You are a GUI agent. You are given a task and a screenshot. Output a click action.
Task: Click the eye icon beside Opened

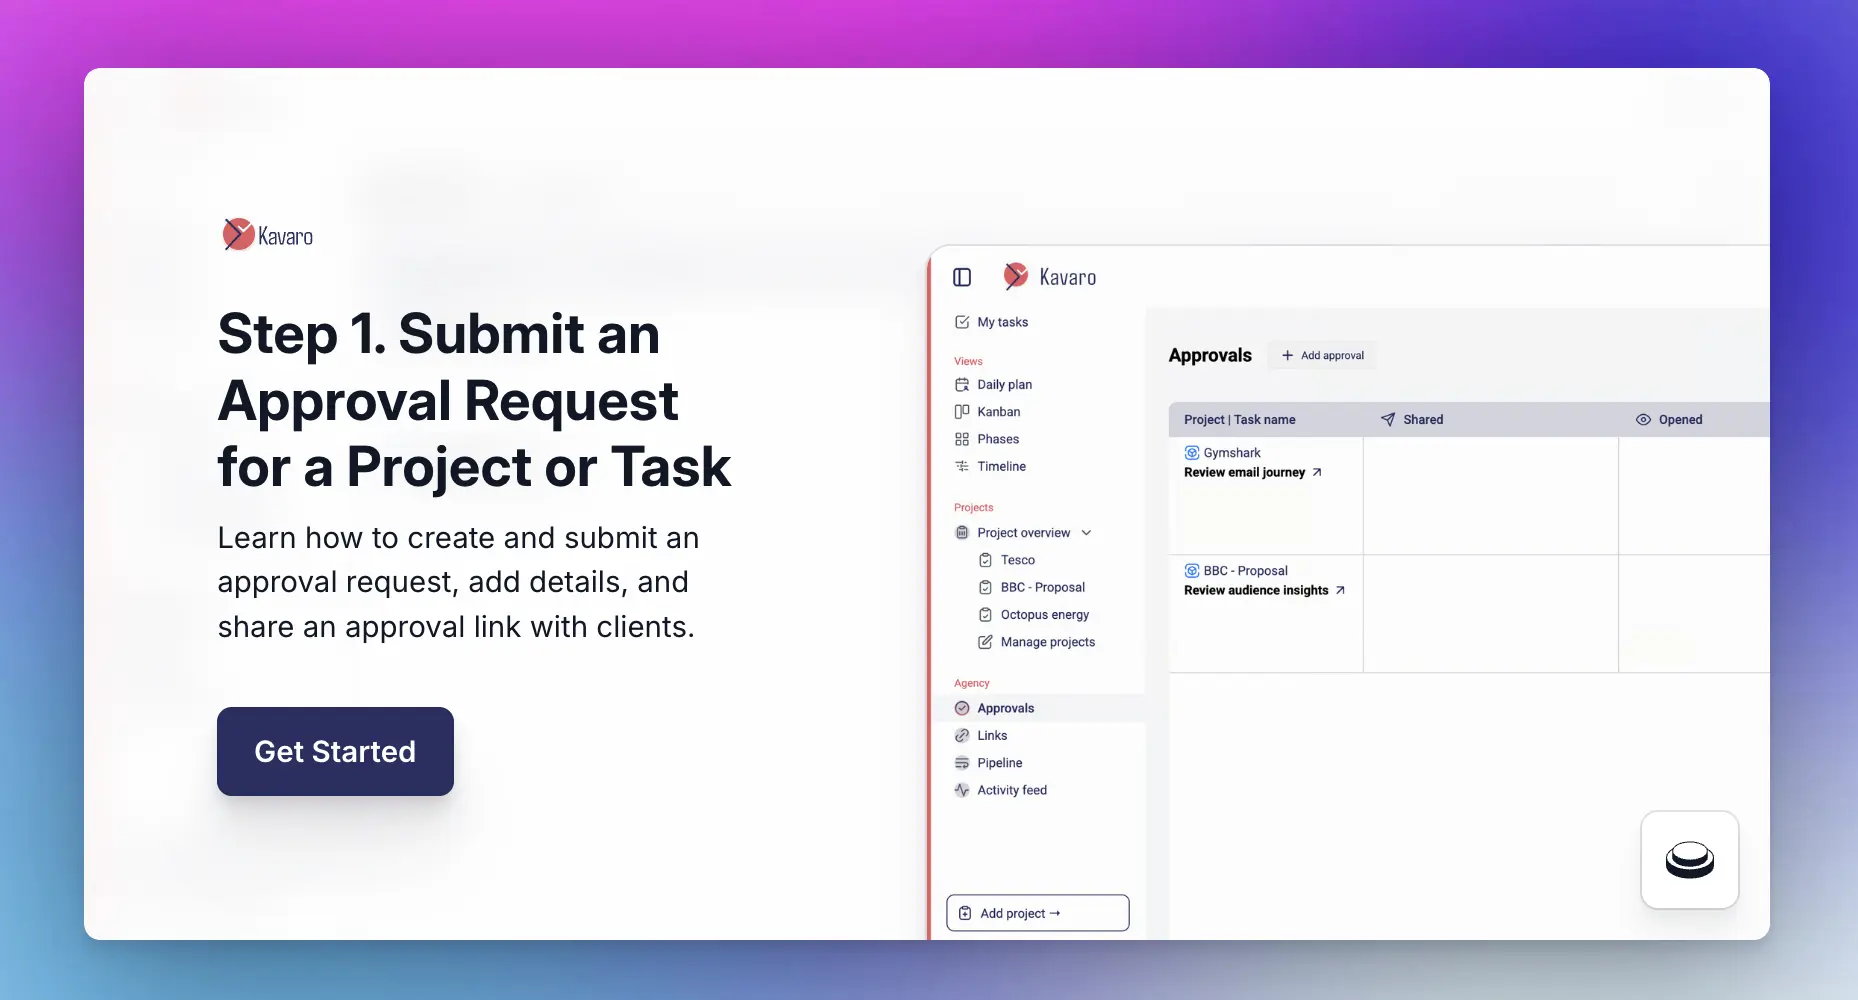click(1643, 420)
